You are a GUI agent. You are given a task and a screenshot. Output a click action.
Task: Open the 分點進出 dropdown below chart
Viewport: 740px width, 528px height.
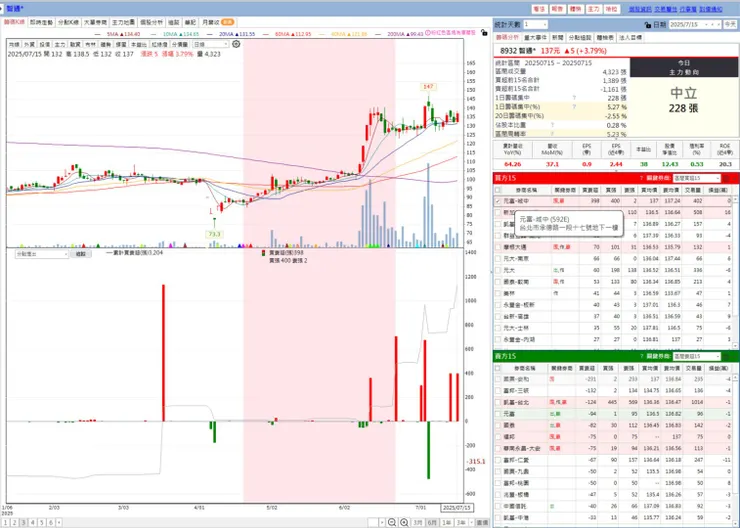pos(42,254)
